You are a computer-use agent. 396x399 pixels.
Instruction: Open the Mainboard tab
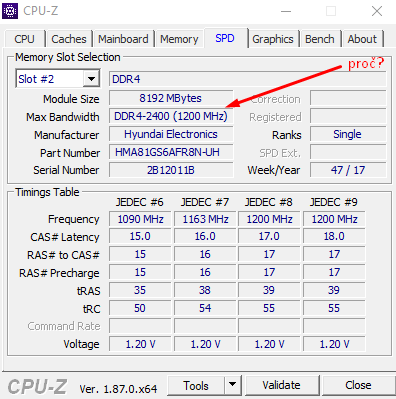click(x=123, y=39)
